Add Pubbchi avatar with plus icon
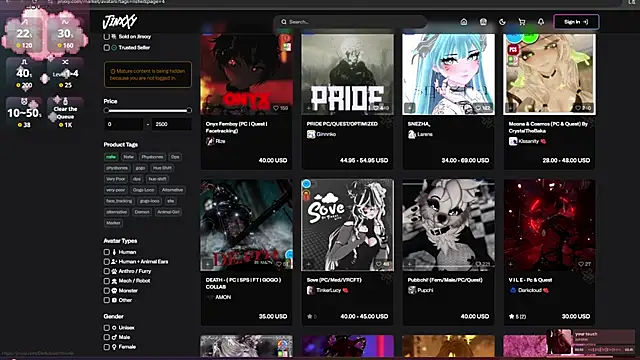This screenshot has width=640, height=360. click(x=409, y=264)
